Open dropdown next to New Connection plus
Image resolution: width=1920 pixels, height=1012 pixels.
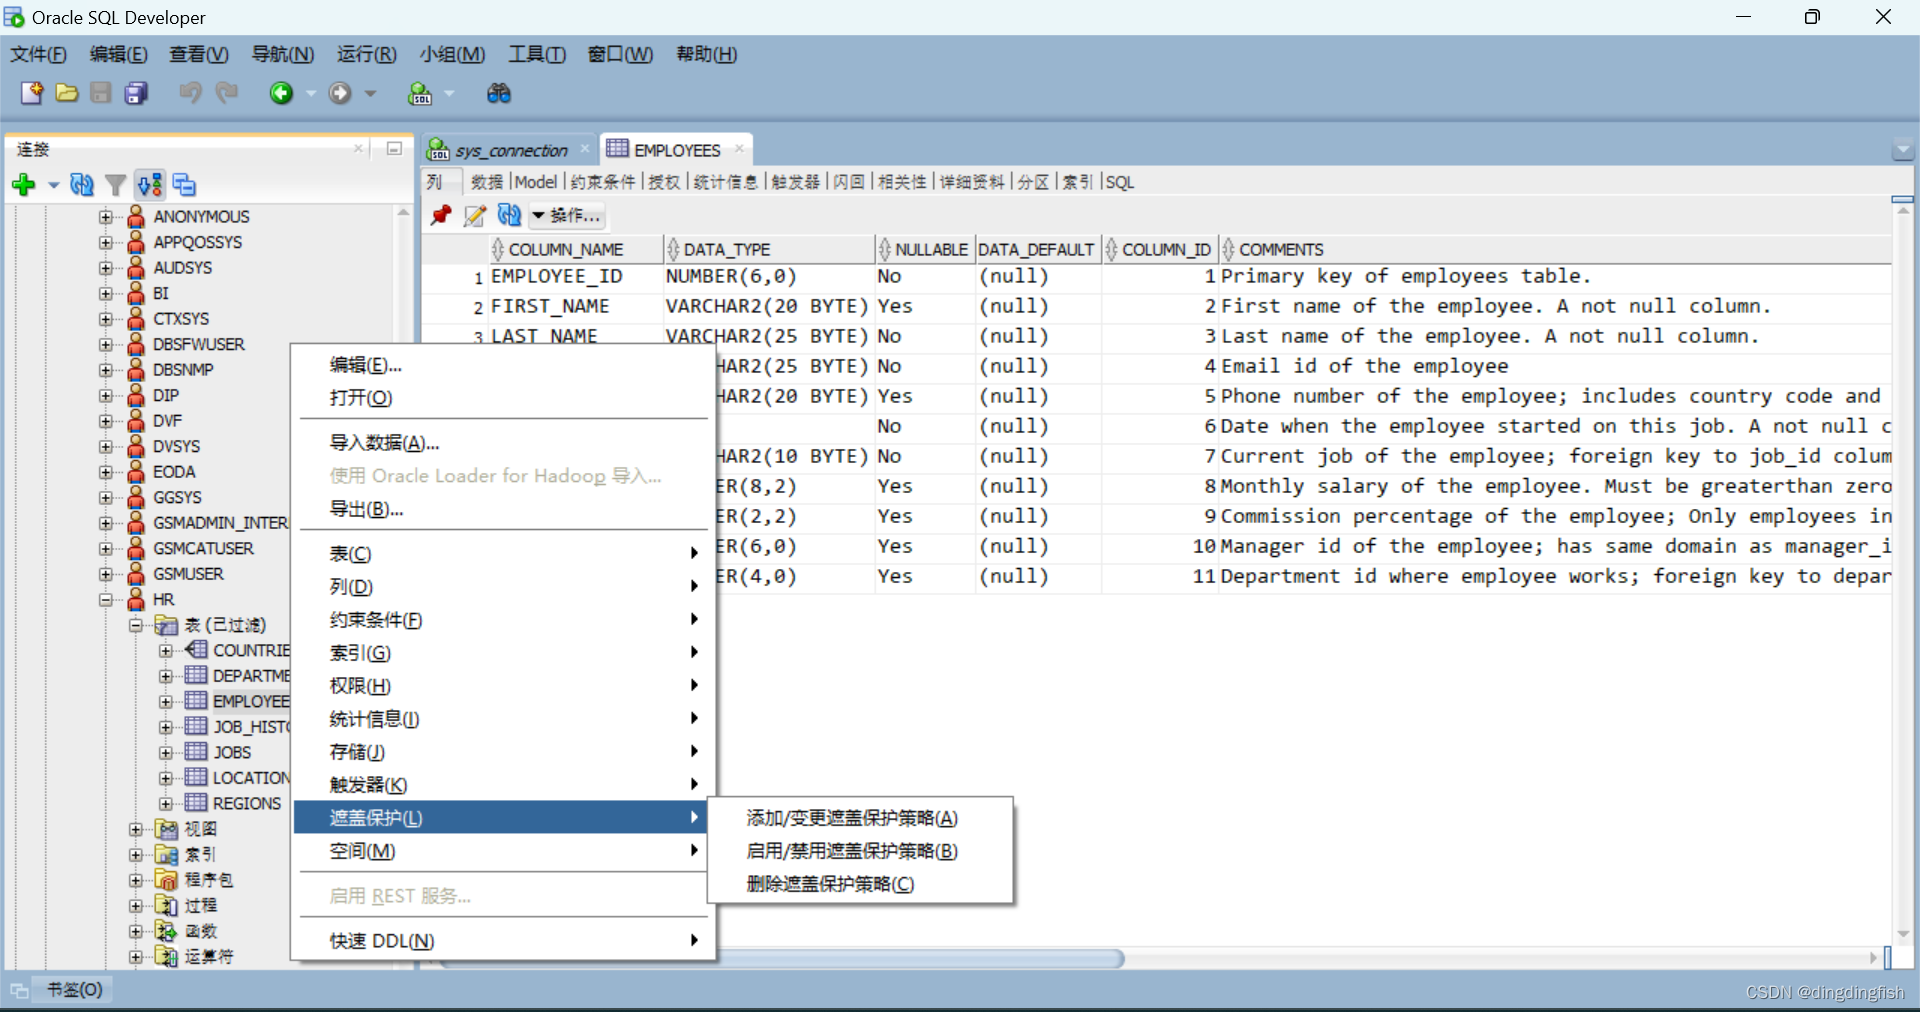point(53,185)
